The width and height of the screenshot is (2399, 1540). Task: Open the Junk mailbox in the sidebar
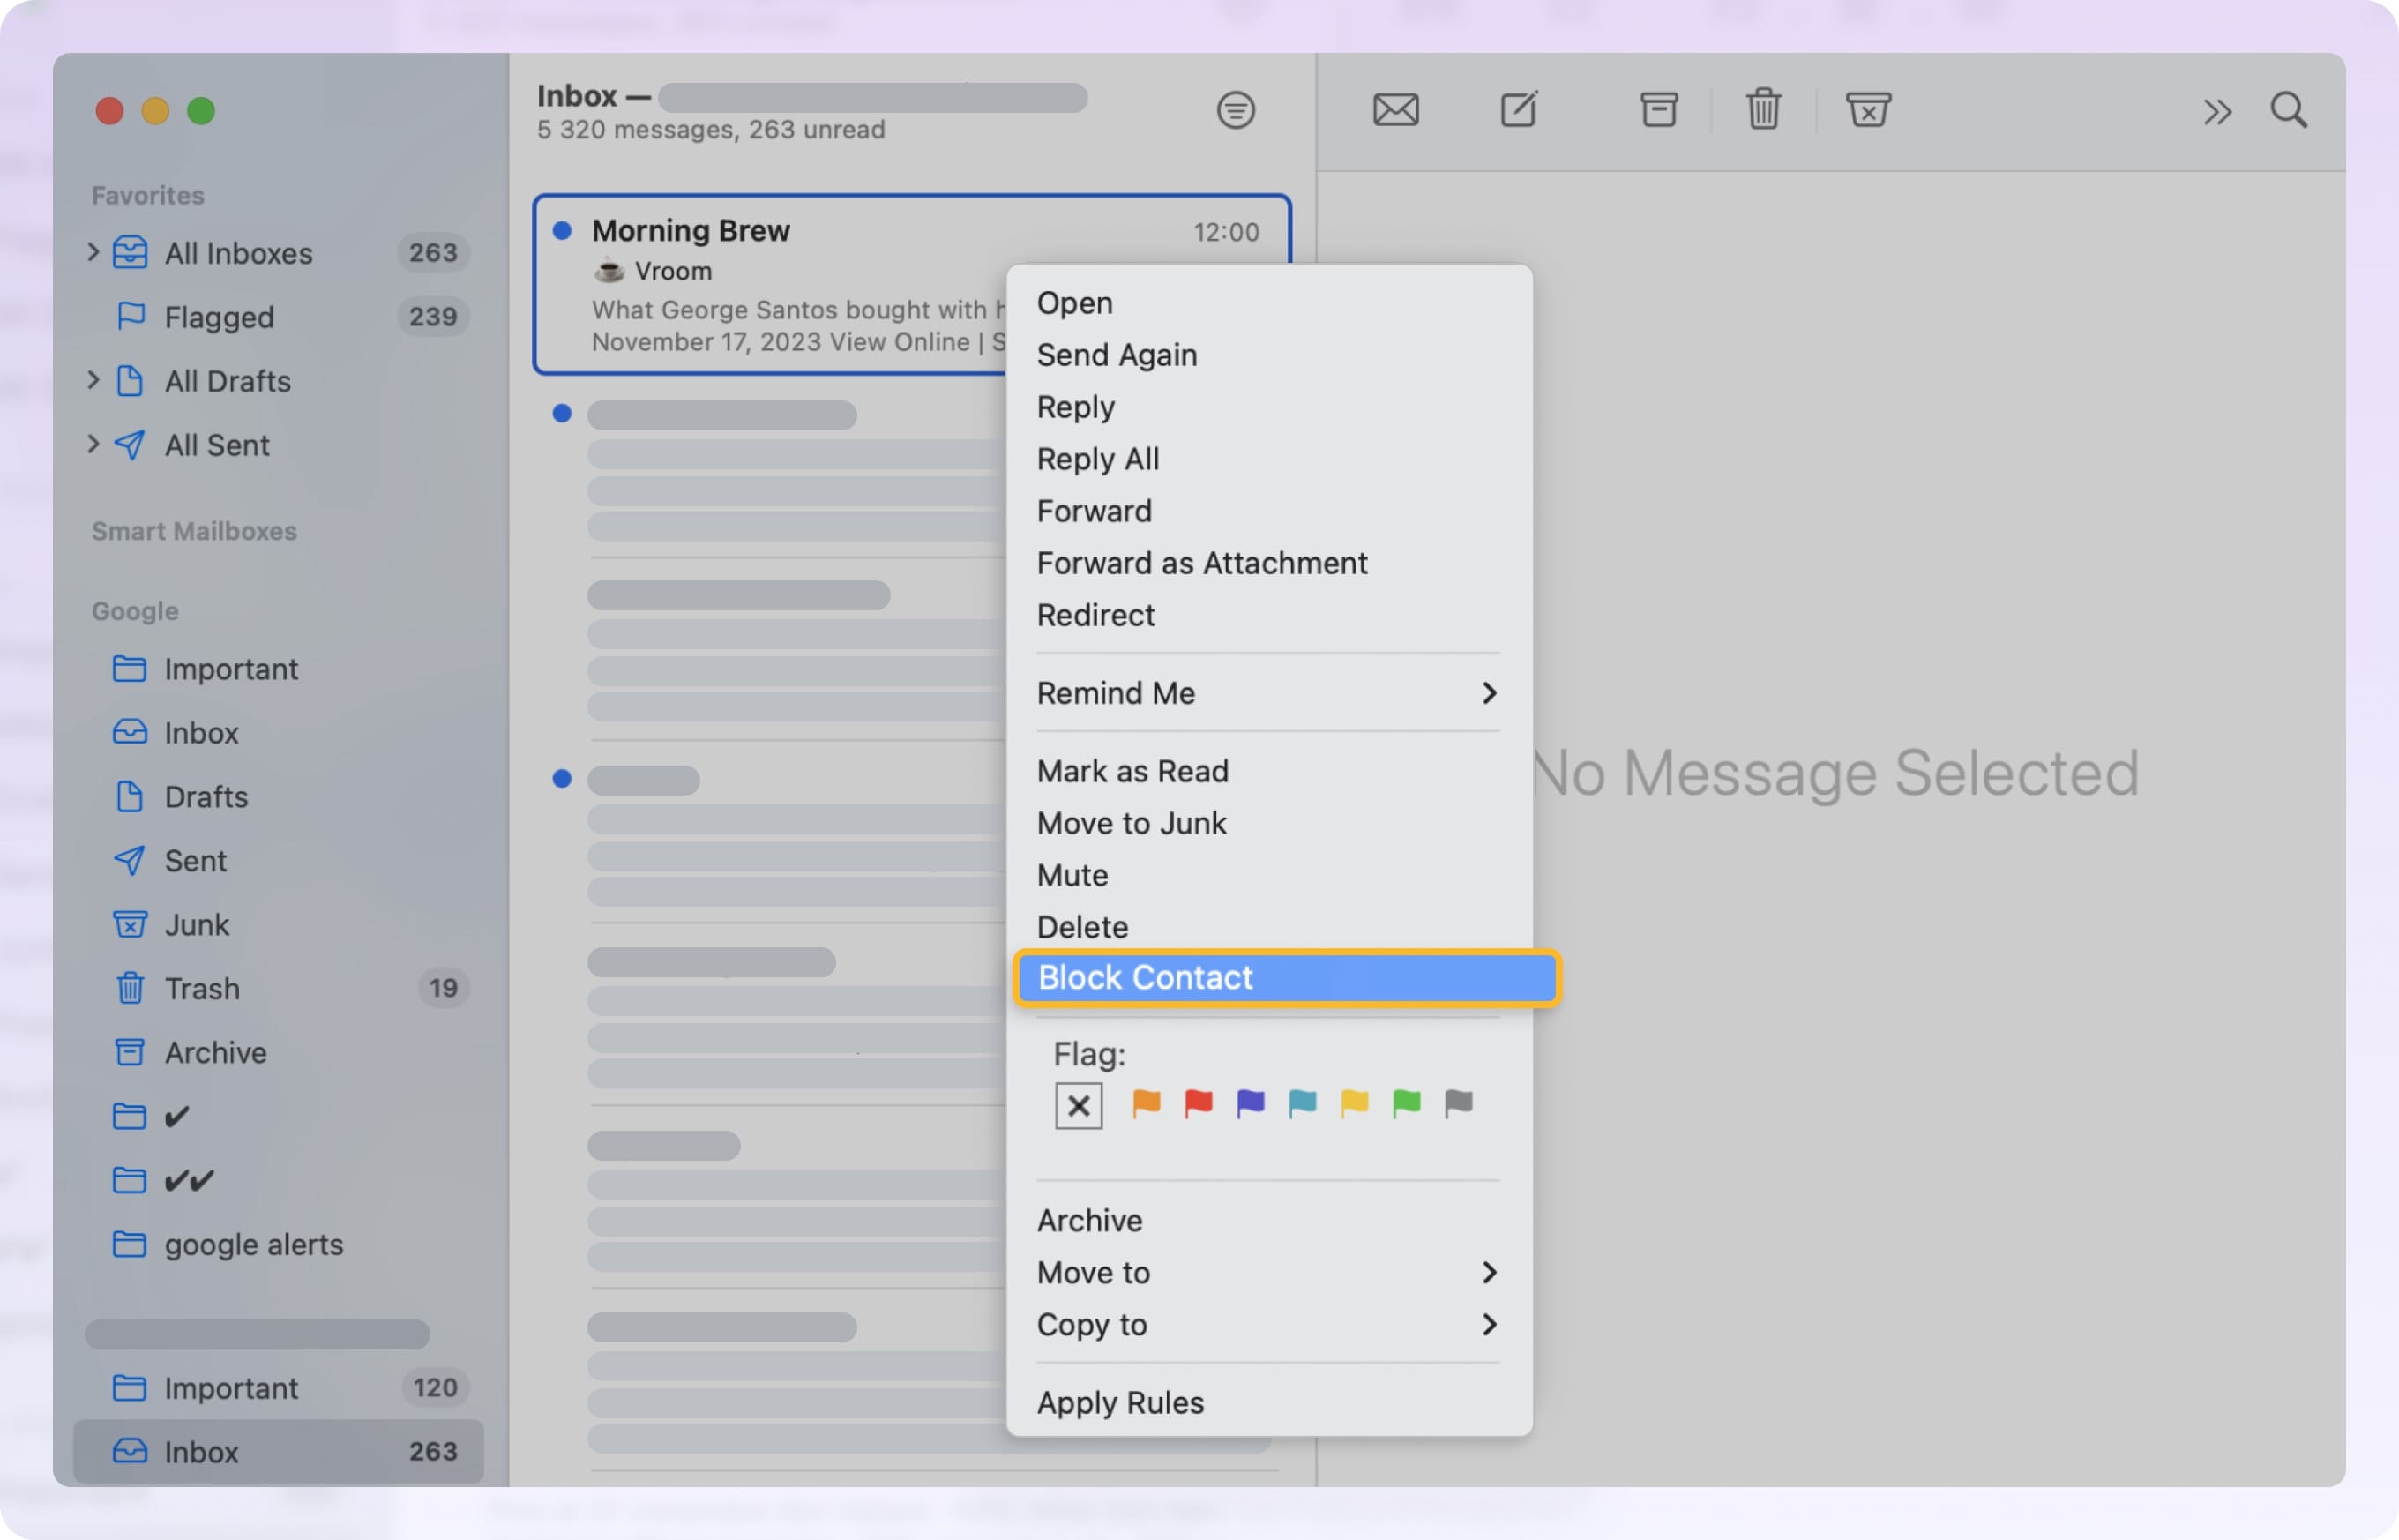pos(197,925)
